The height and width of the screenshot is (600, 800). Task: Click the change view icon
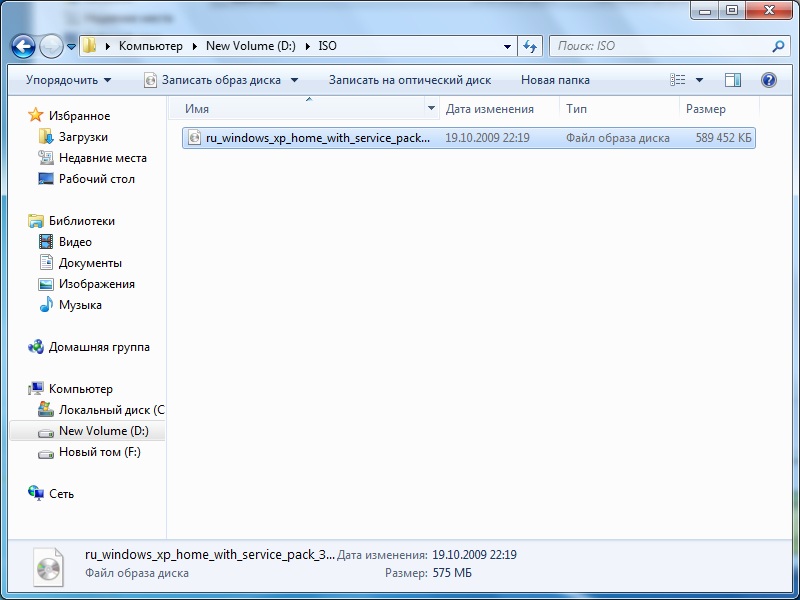click(678, 80)
